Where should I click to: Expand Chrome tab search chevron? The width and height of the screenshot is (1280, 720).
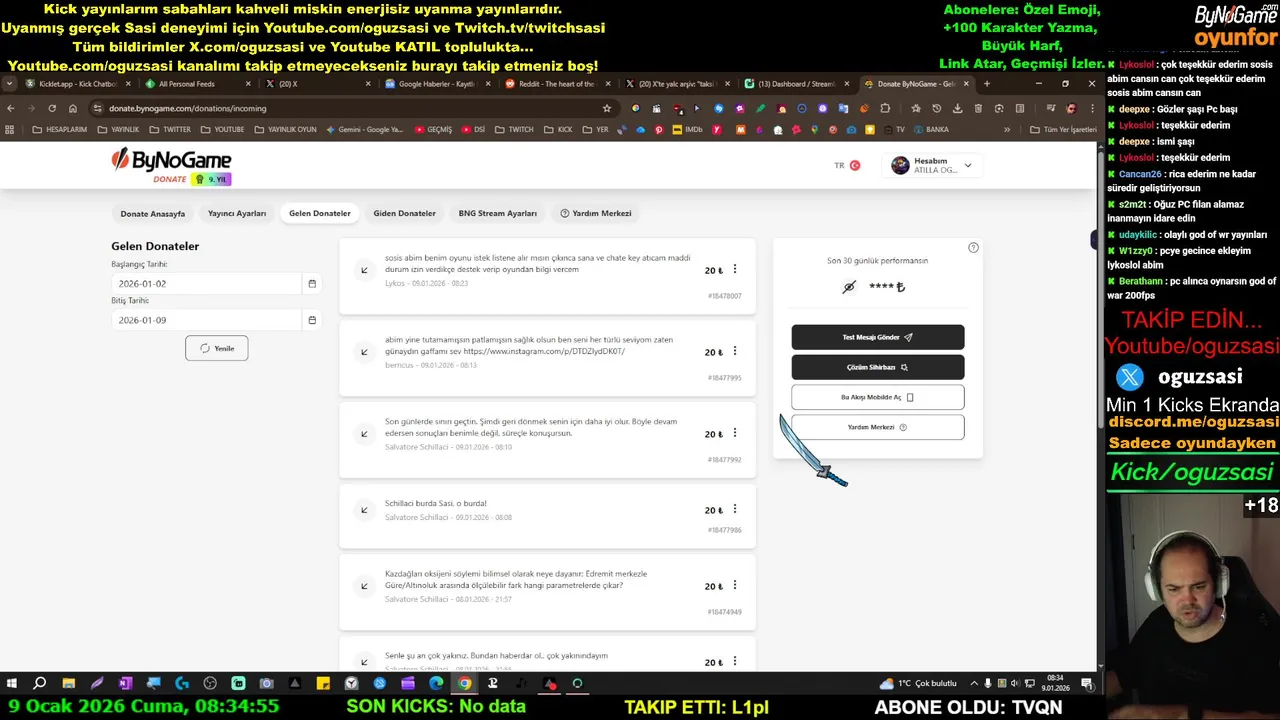(10, 84)
